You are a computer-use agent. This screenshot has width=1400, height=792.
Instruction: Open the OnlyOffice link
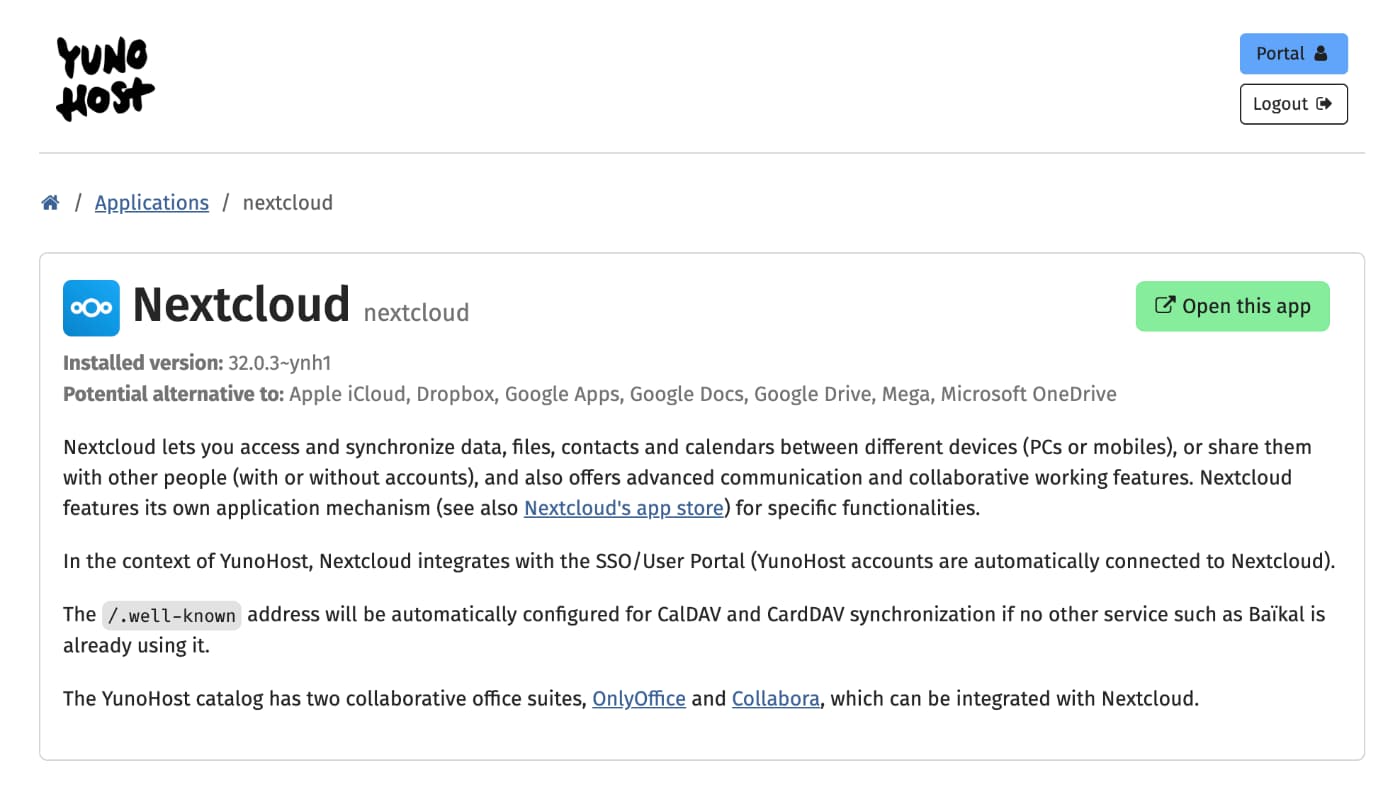pyautogui.click(x=638, y=698)
